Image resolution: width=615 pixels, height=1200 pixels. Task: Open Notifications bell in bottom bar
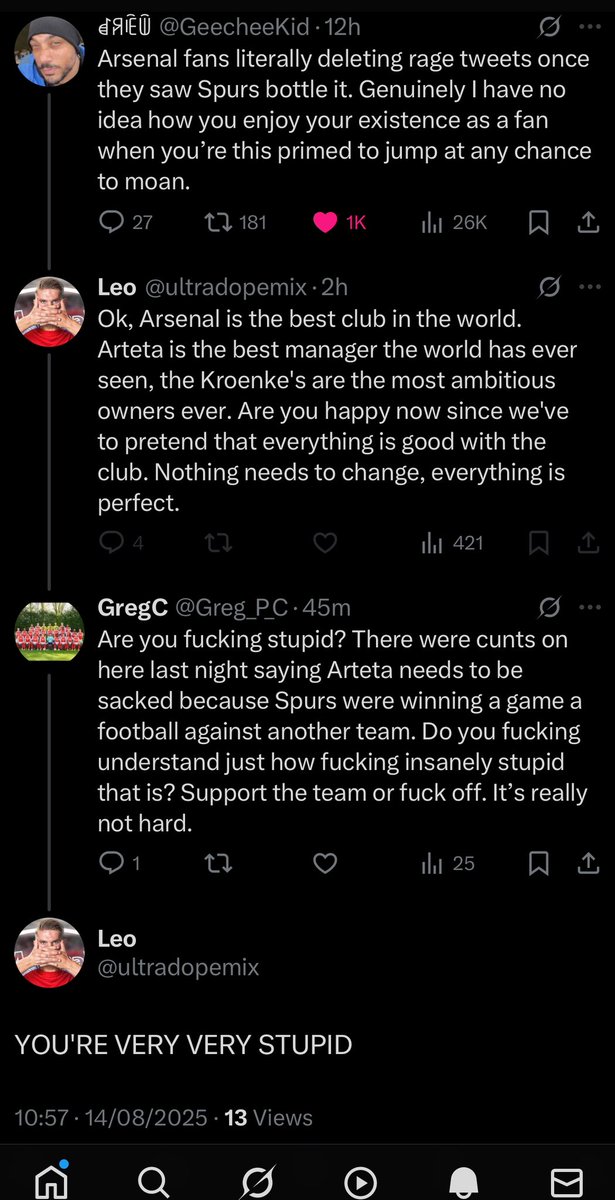click(x=463, y=1180)
